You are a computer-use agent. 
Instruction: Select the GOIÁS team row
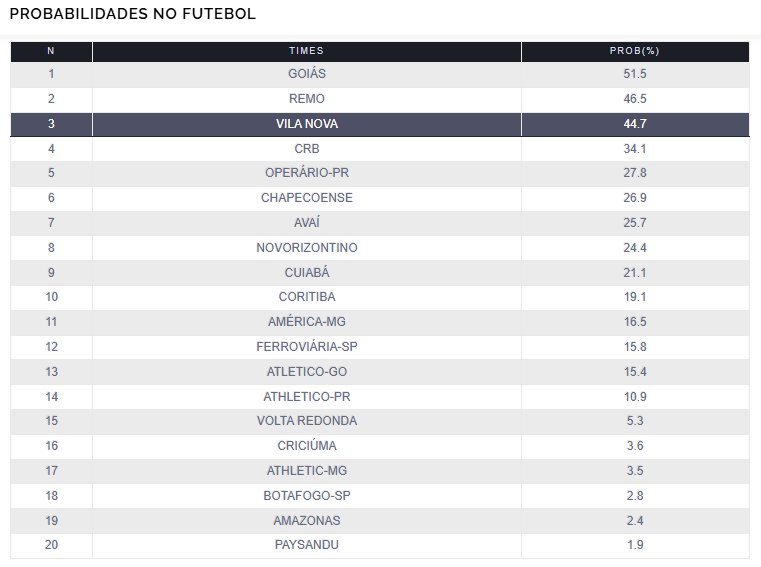(x=380, y=74)
